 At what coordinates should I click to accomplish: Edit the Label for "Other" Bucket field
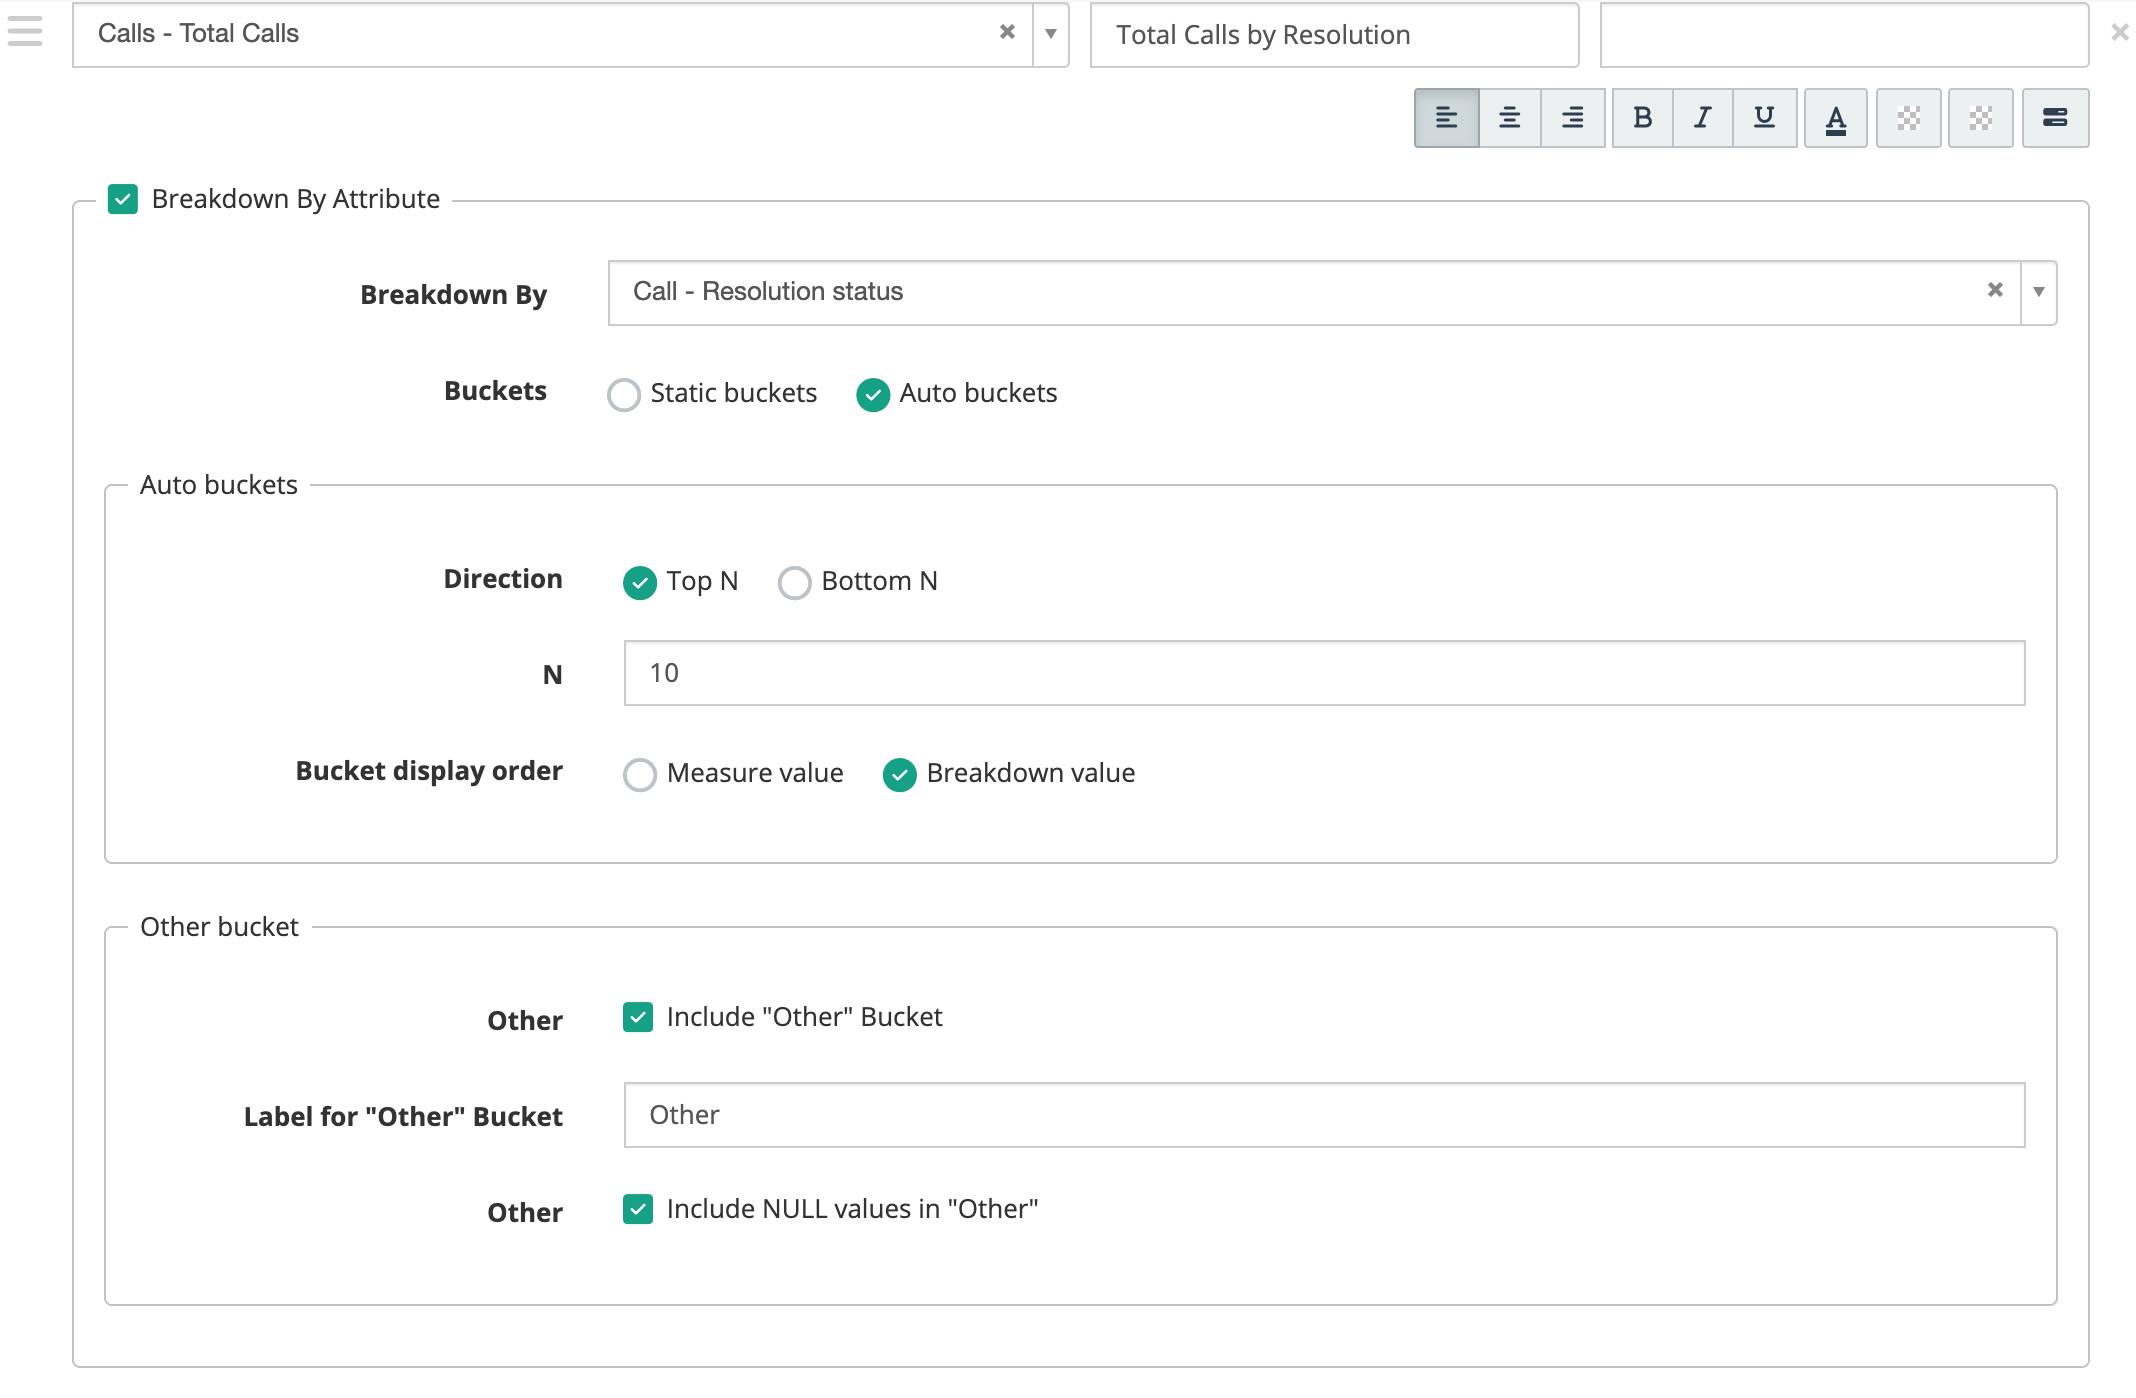point(1325,1115)
